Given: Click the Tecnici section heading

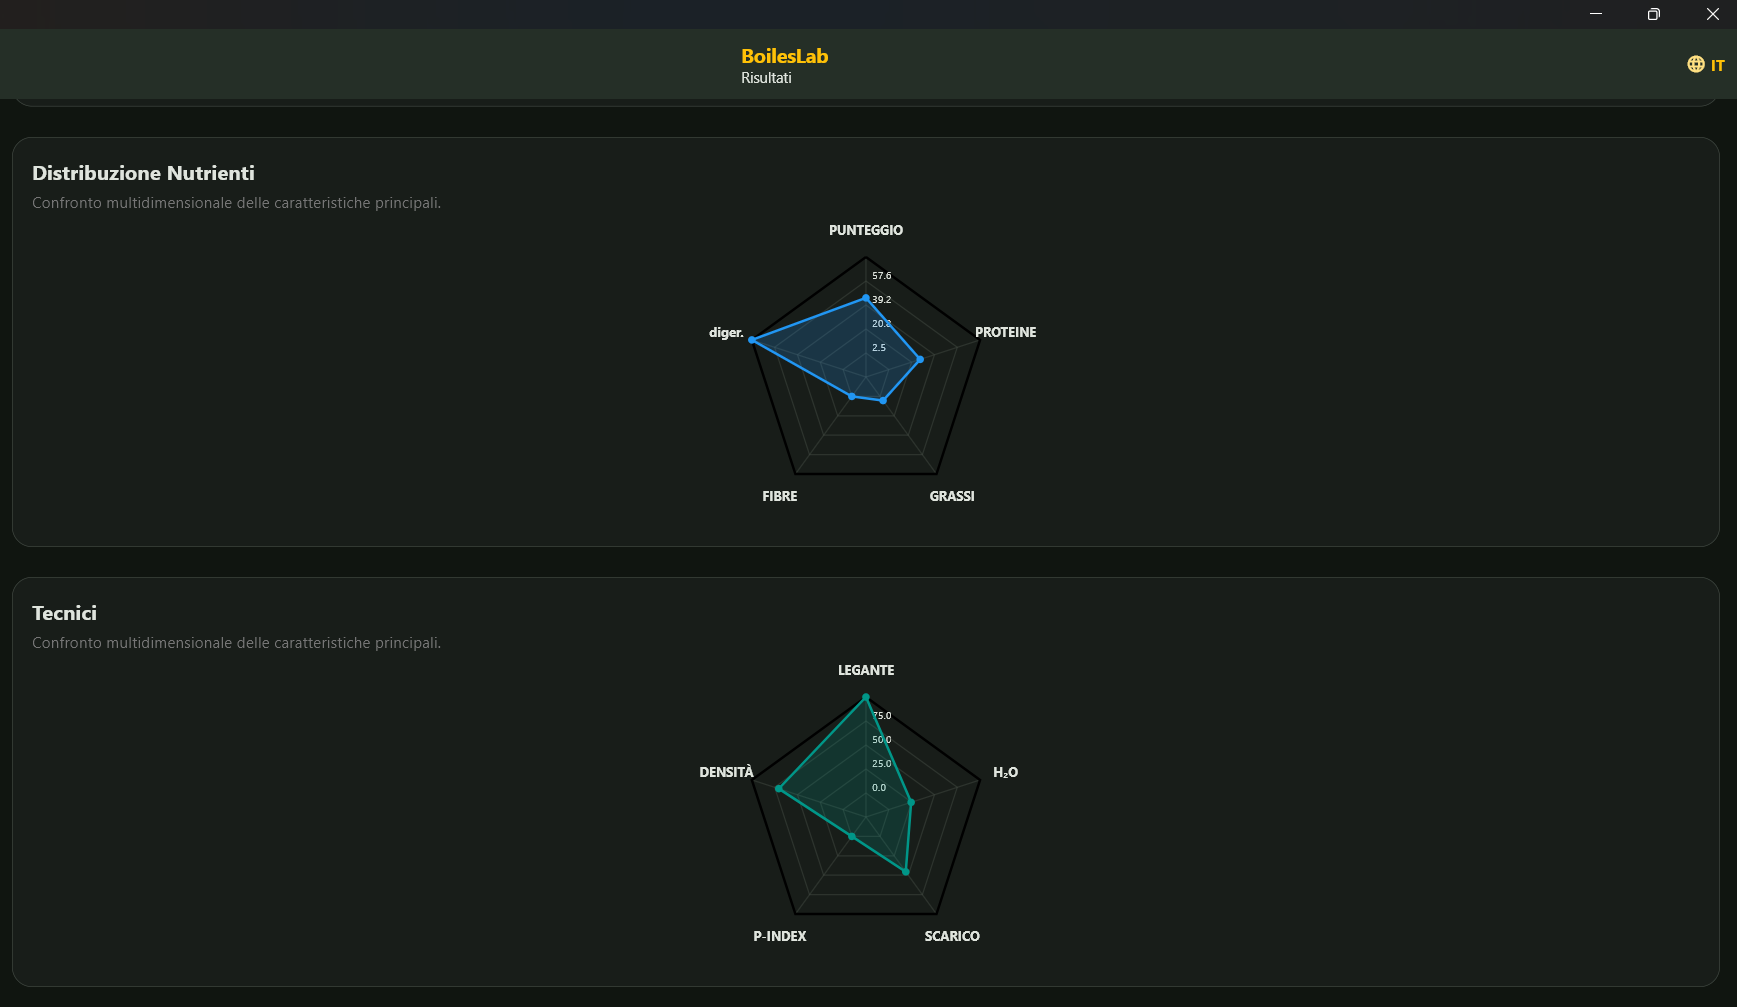Looking at the screenshot, I should 64,613.
